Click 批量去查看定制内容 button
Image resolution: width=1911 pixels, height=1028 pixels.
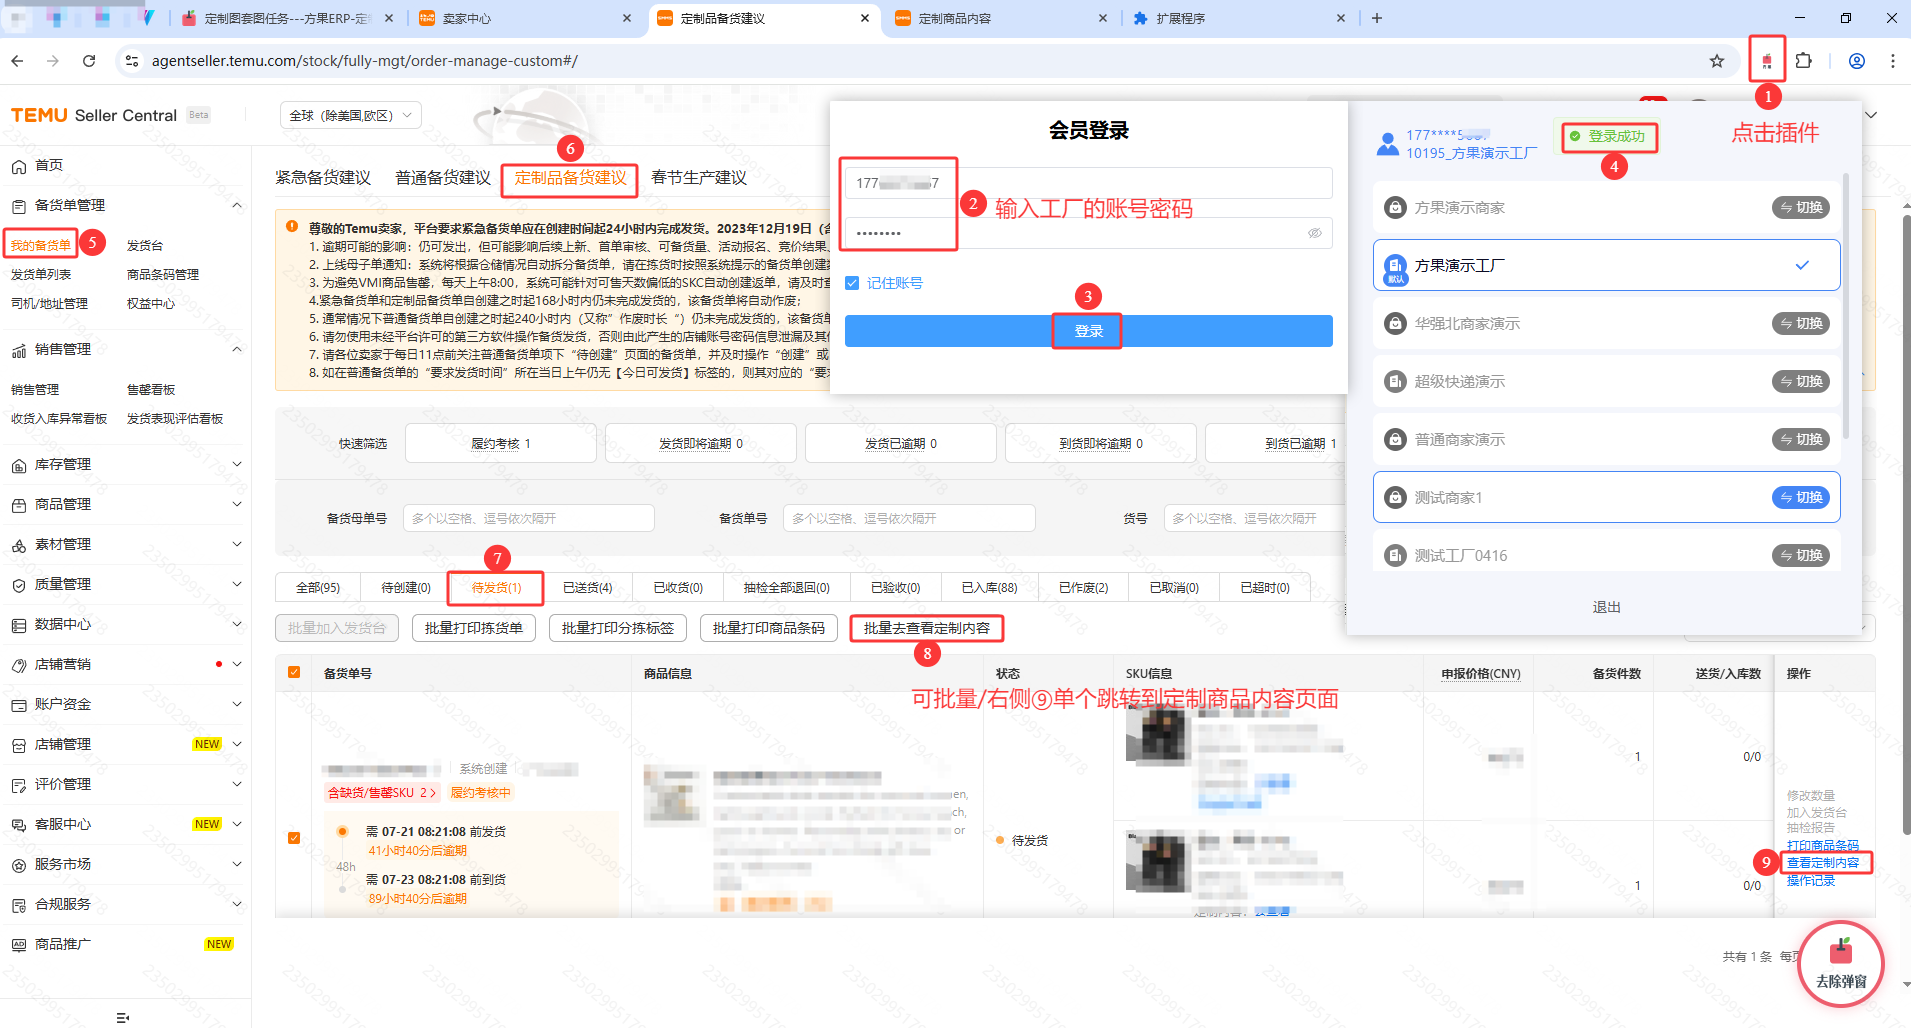click(x=926, y=628)
